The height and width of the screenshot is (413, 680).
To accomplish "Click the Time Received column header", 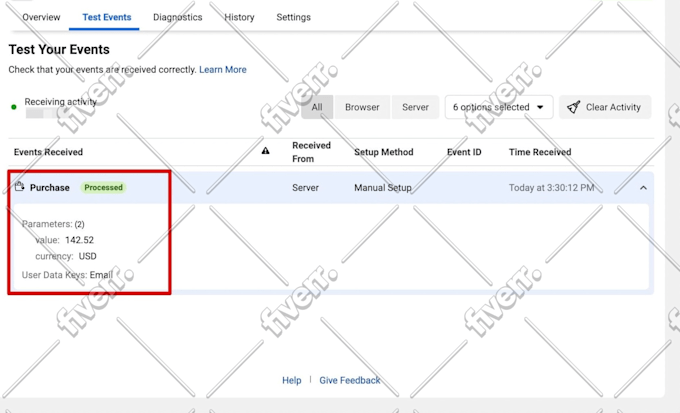I will 540,152.
